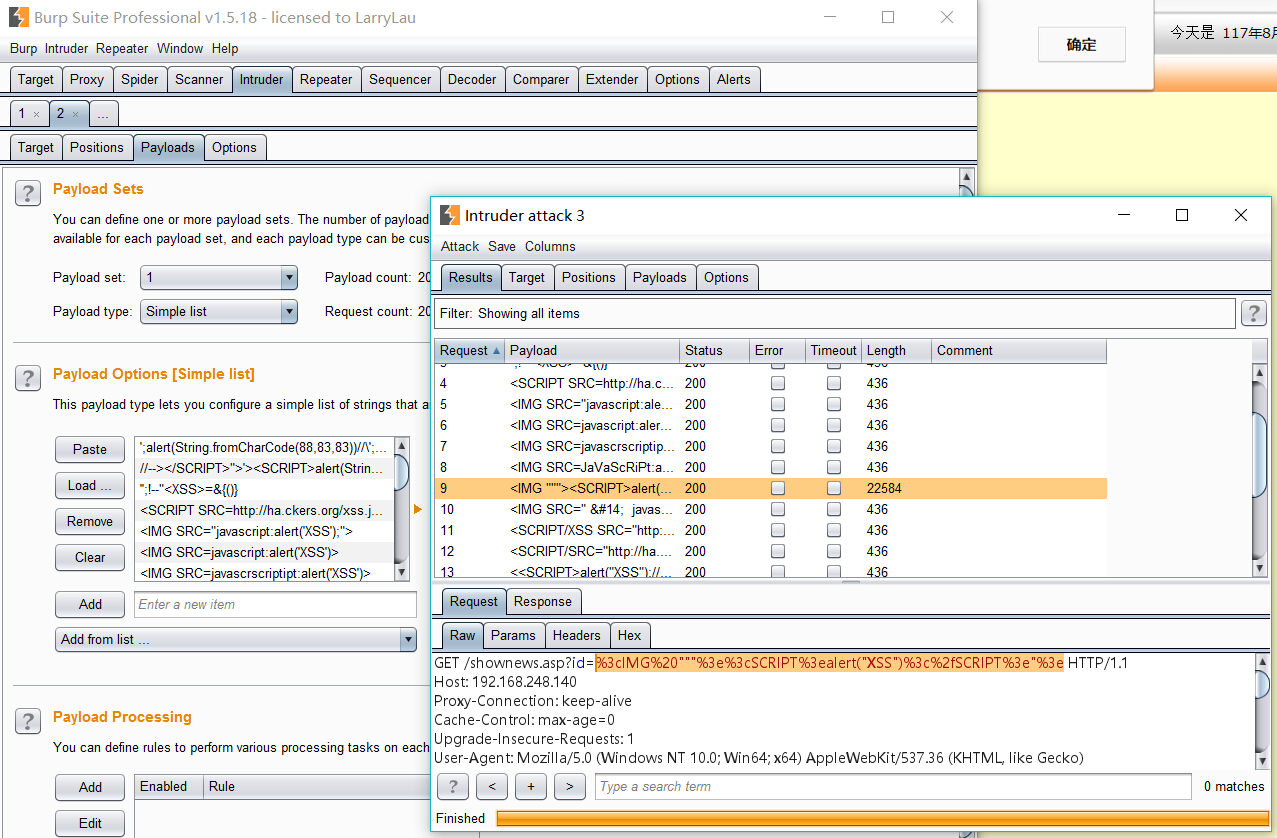Image resolution: width=1277 pixels, height=838 pixels.
Task: Switch to the Repeater main tab
Action: (326, 79)
